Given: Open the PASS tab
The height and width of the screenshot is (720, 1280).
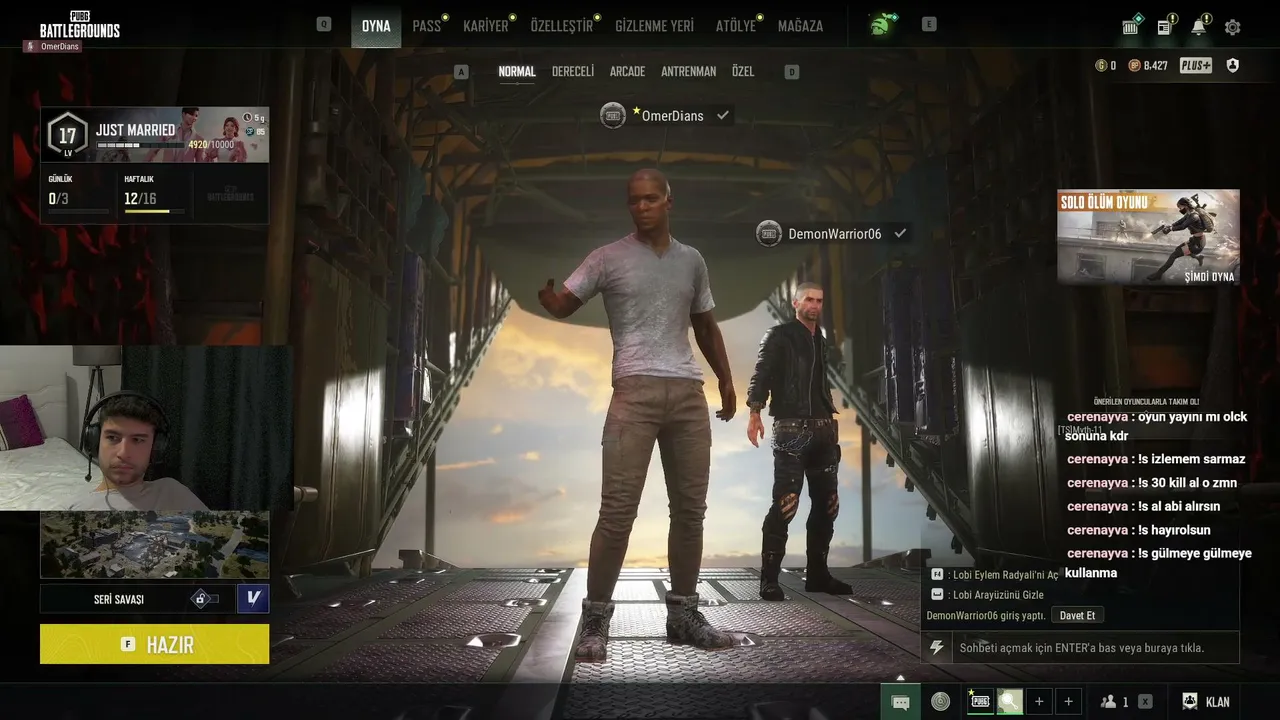Looking at the screenshot, I should (427, 26).
